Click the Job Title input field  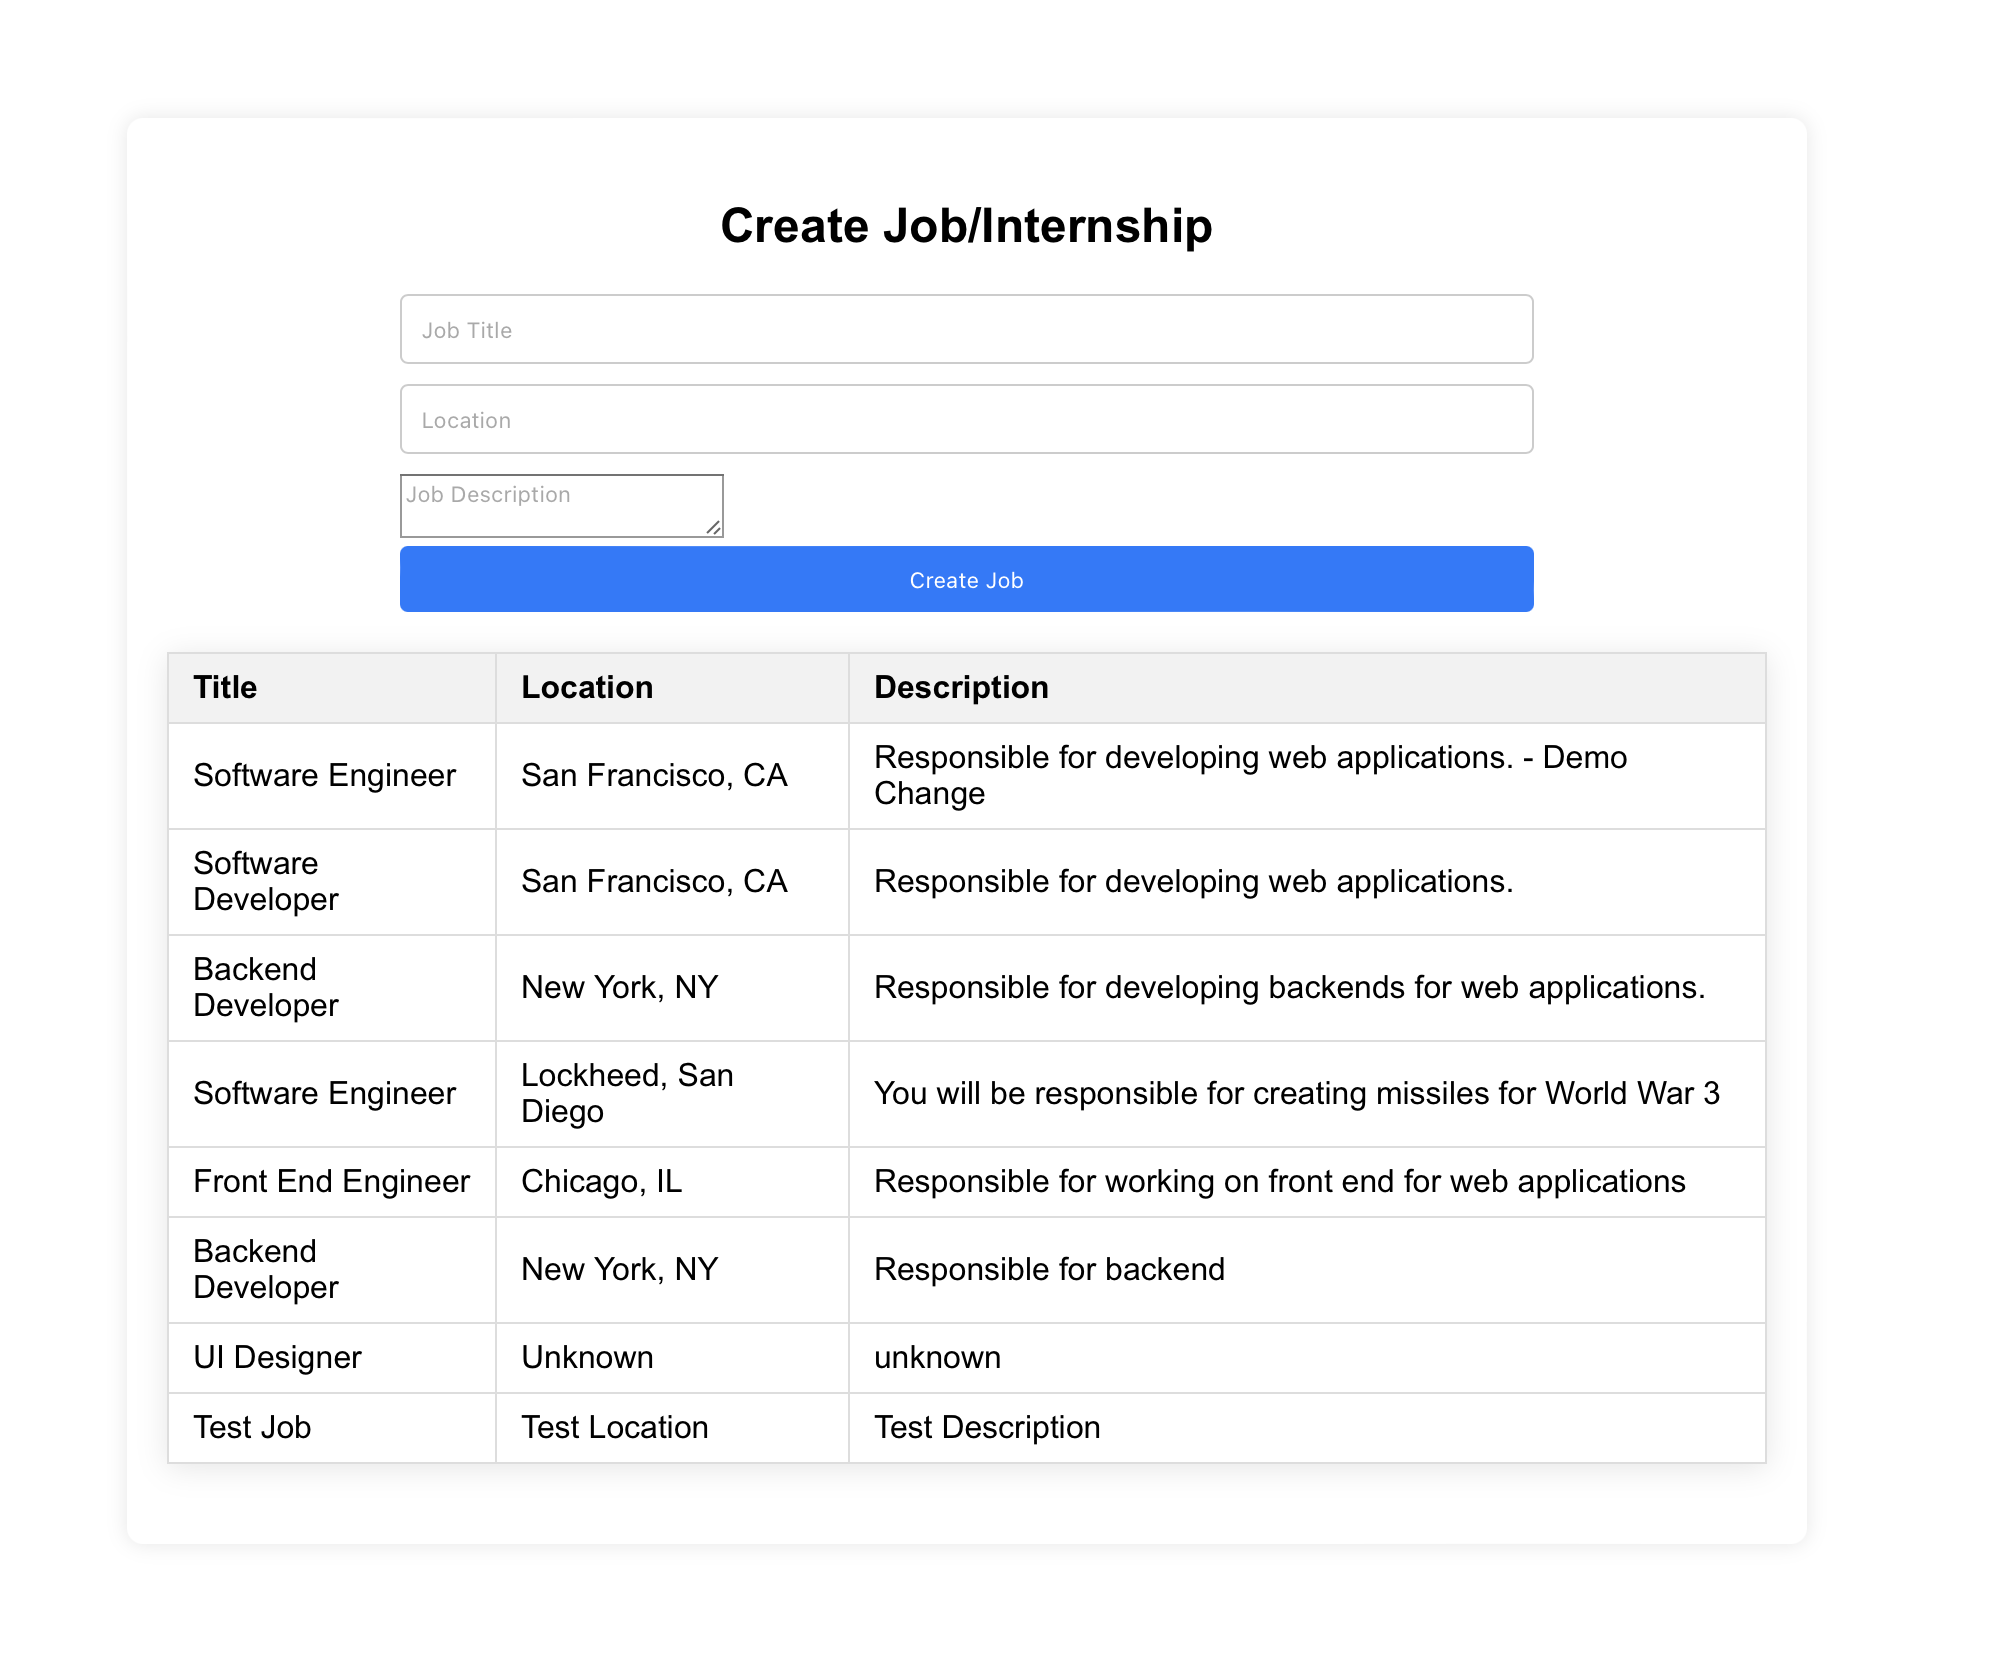tap(966, 329)
